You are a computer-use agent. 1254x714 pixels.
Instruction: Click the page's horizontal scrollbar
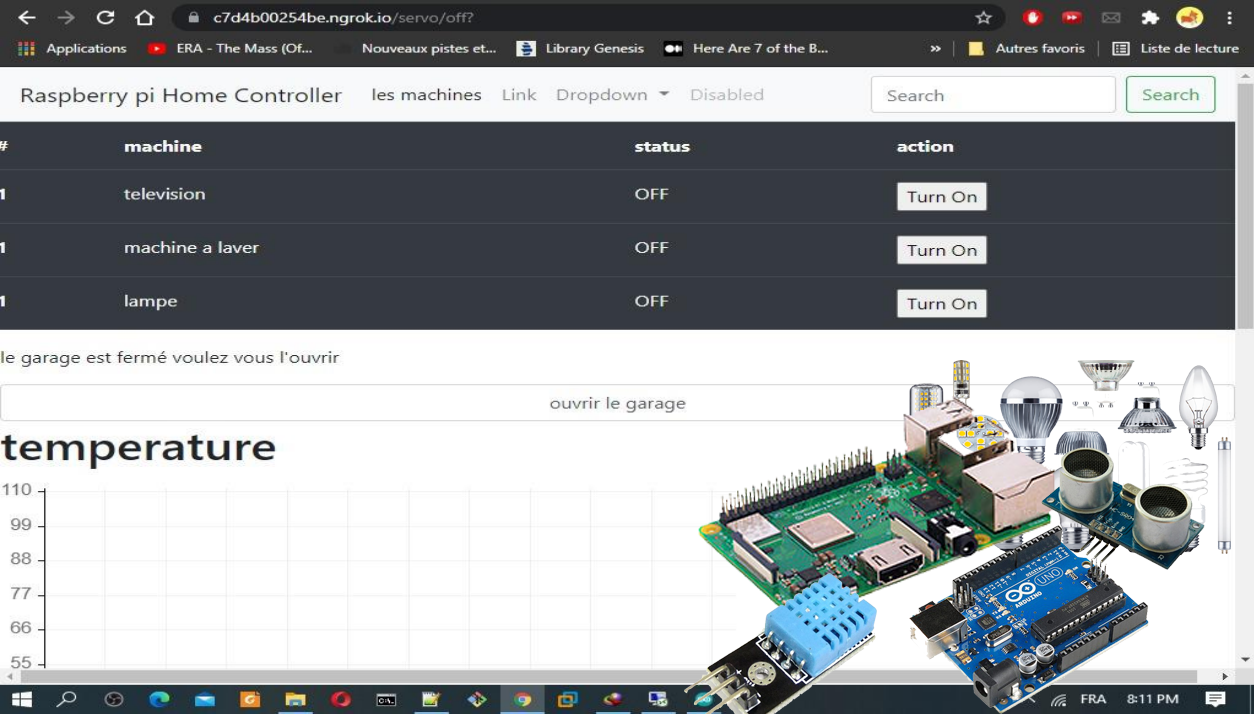point(608,677)
